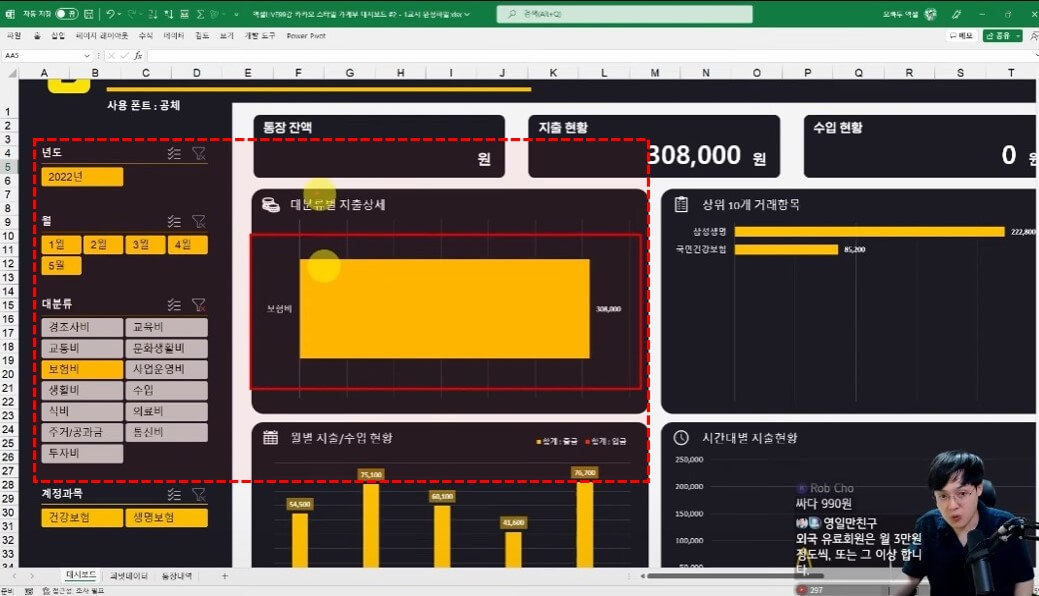Clear the filter on the 년도 slicer
The height and width of the screenshot is (596, 1039).
point(199,153)
